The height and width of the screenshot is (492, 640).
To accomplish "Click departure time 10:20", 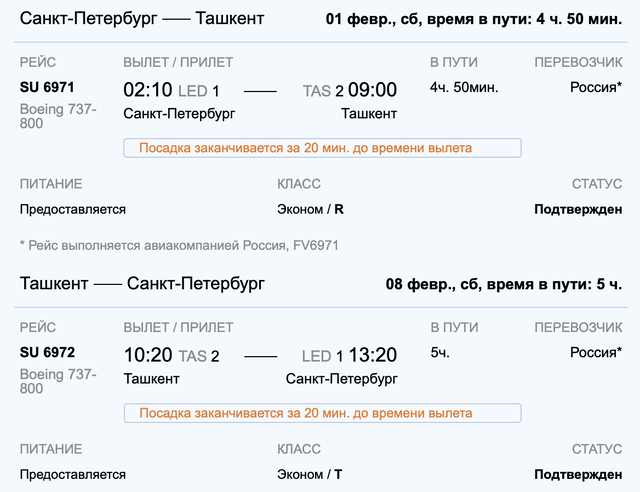I will [x=148, y=355].
